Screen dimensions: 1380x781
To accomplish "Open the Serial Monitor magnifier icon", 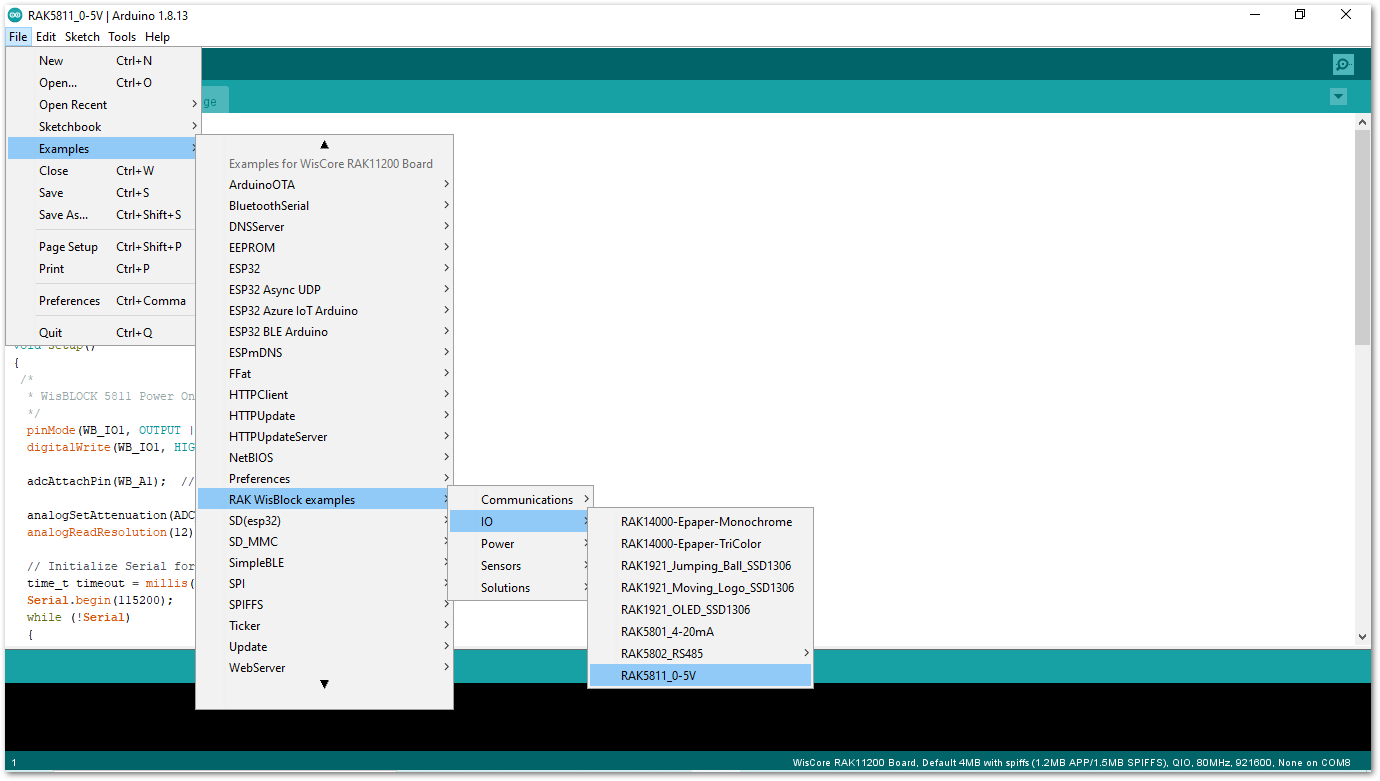I will point(1343,64).
